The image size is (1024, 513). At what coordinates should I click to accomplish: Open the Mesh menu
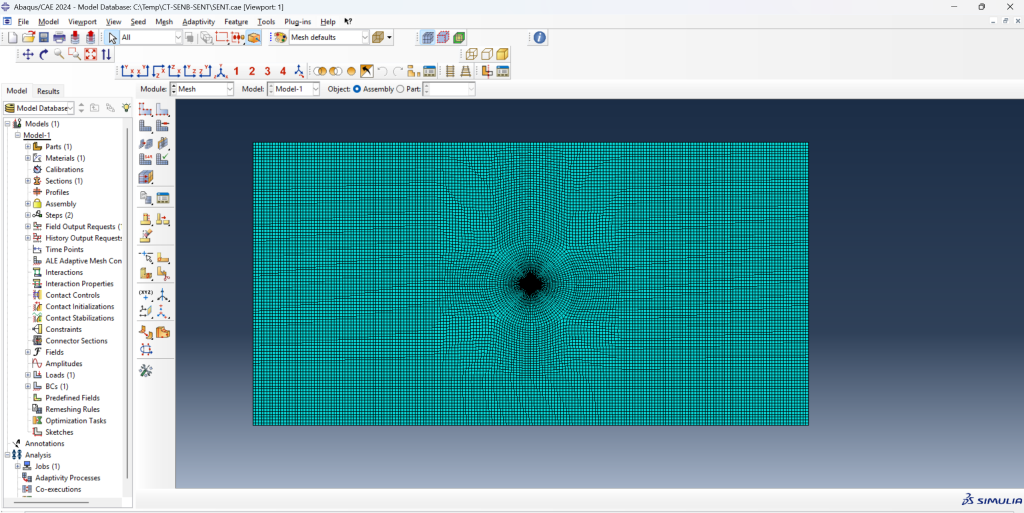[164, 21]
